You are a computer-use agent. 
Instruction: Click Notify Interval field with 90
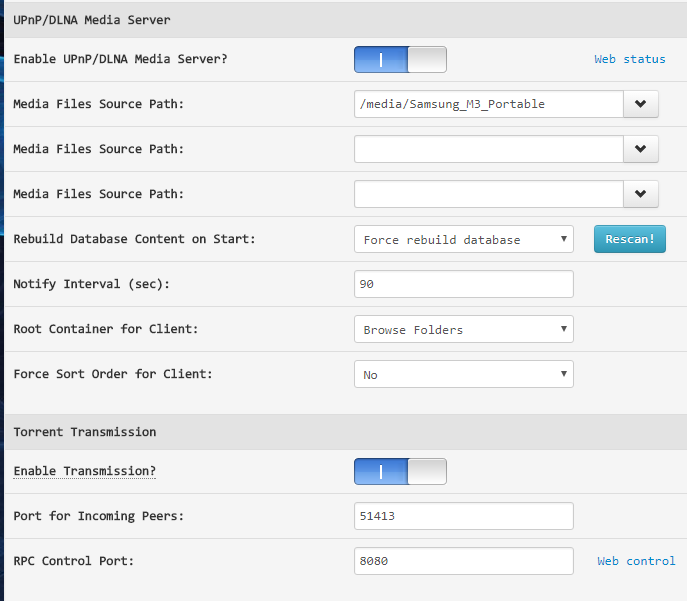[464, 284]
